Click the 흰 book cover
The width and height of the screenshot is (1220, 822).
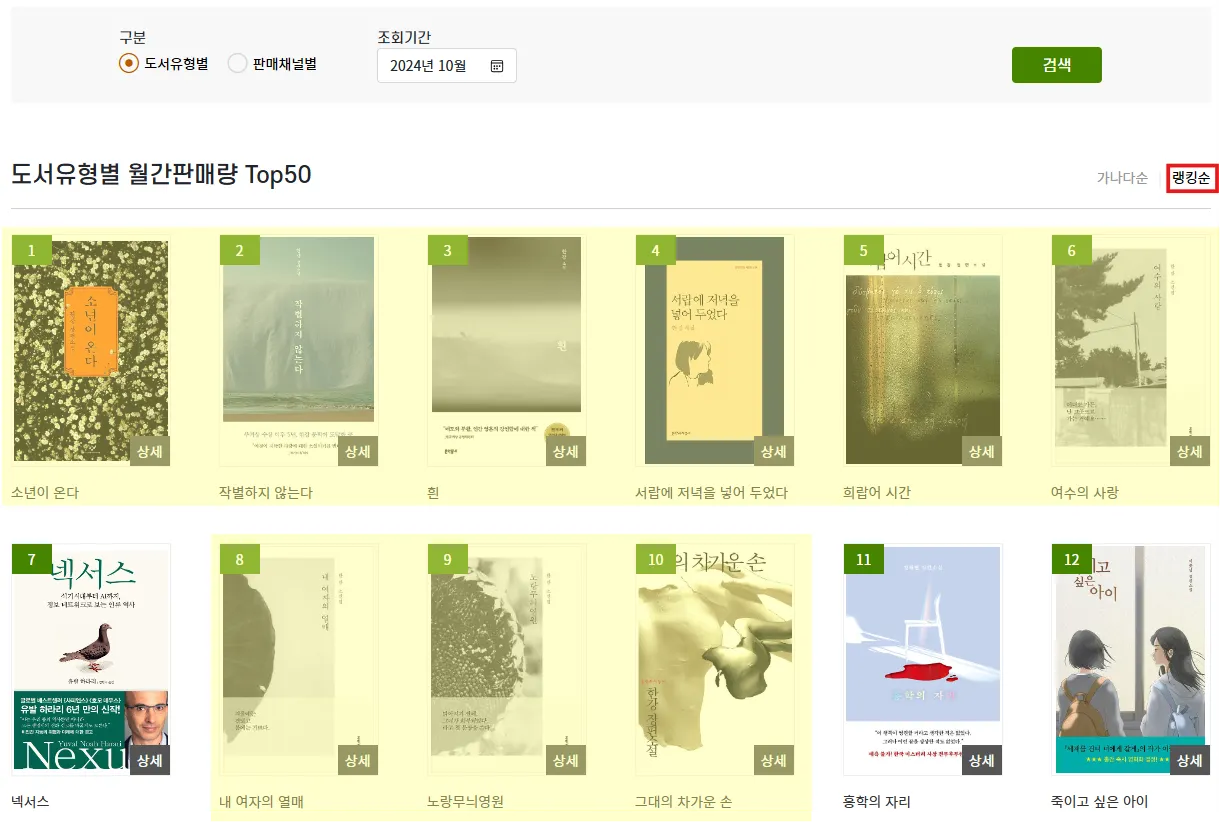pyautogui.click(x=507, y=351)
